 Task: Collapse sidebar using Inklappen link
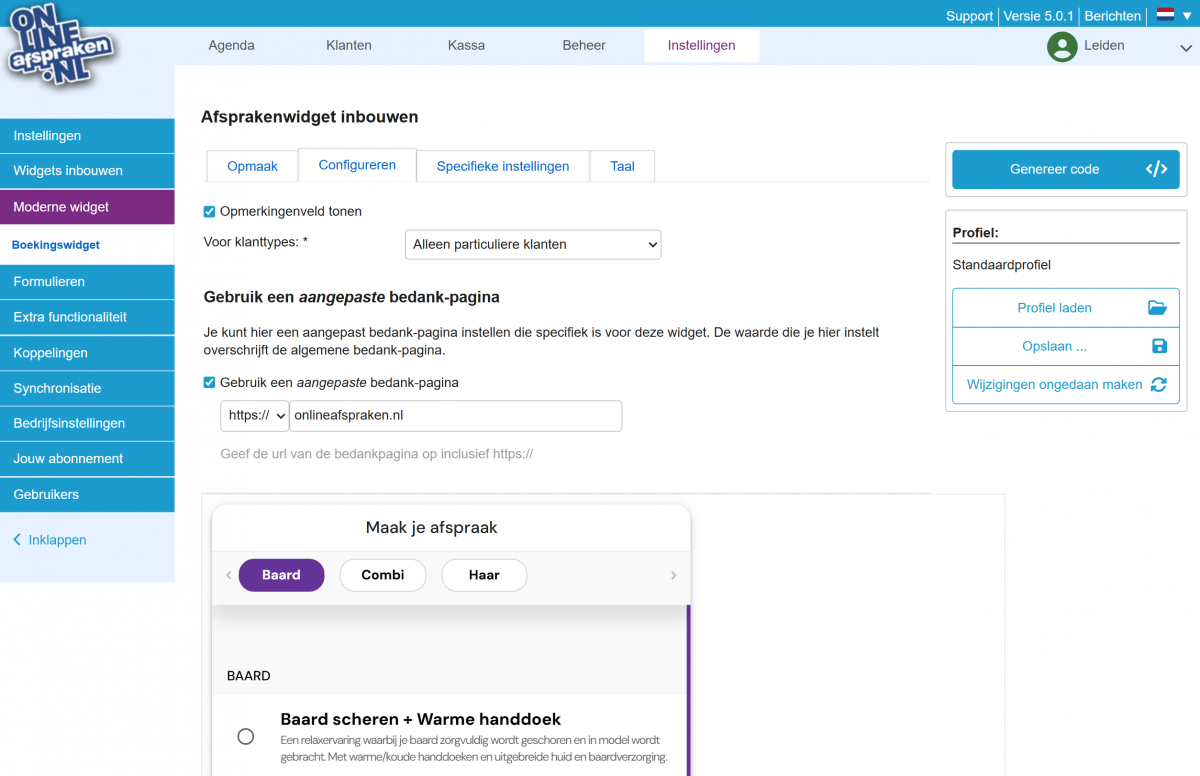[x=57, y=540]
